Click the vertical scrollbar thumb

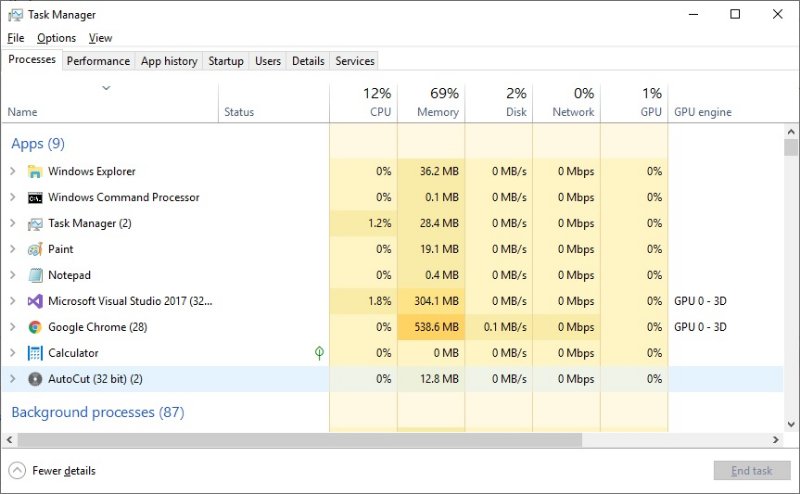(791, 147)
